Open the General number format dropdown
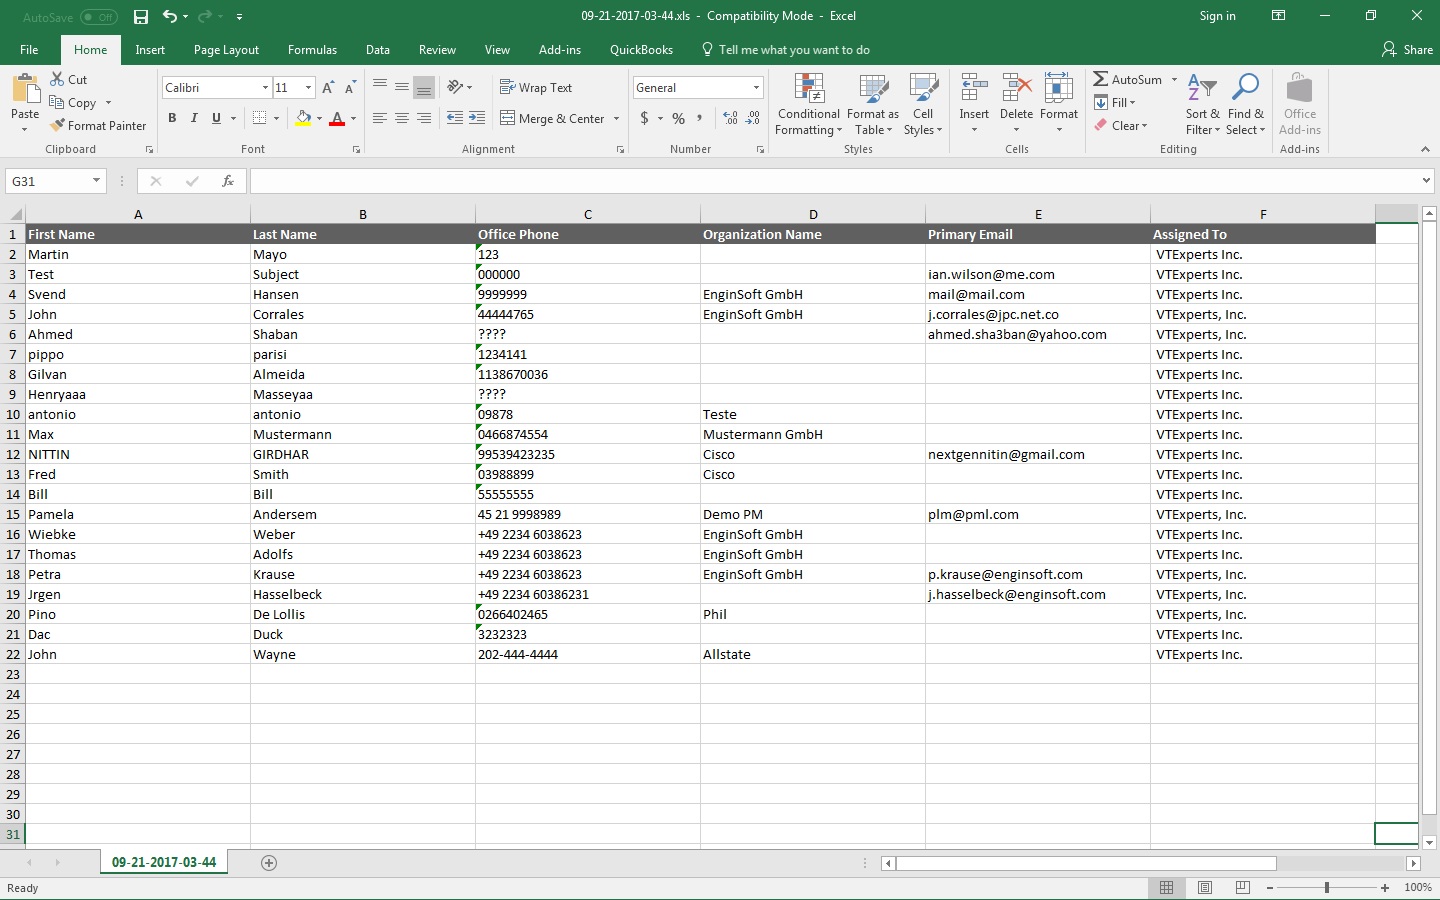 756,88
